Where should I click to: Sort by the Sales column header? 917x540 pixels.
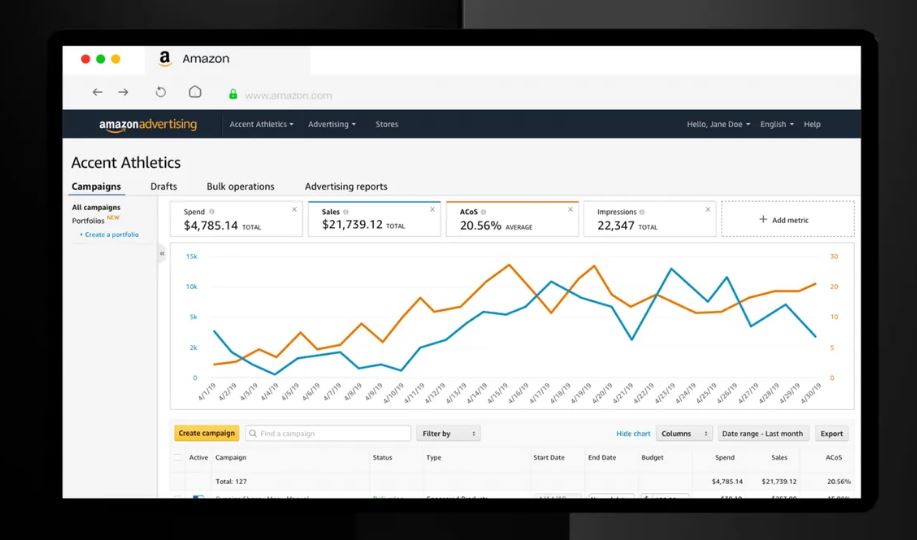[779, 458]
